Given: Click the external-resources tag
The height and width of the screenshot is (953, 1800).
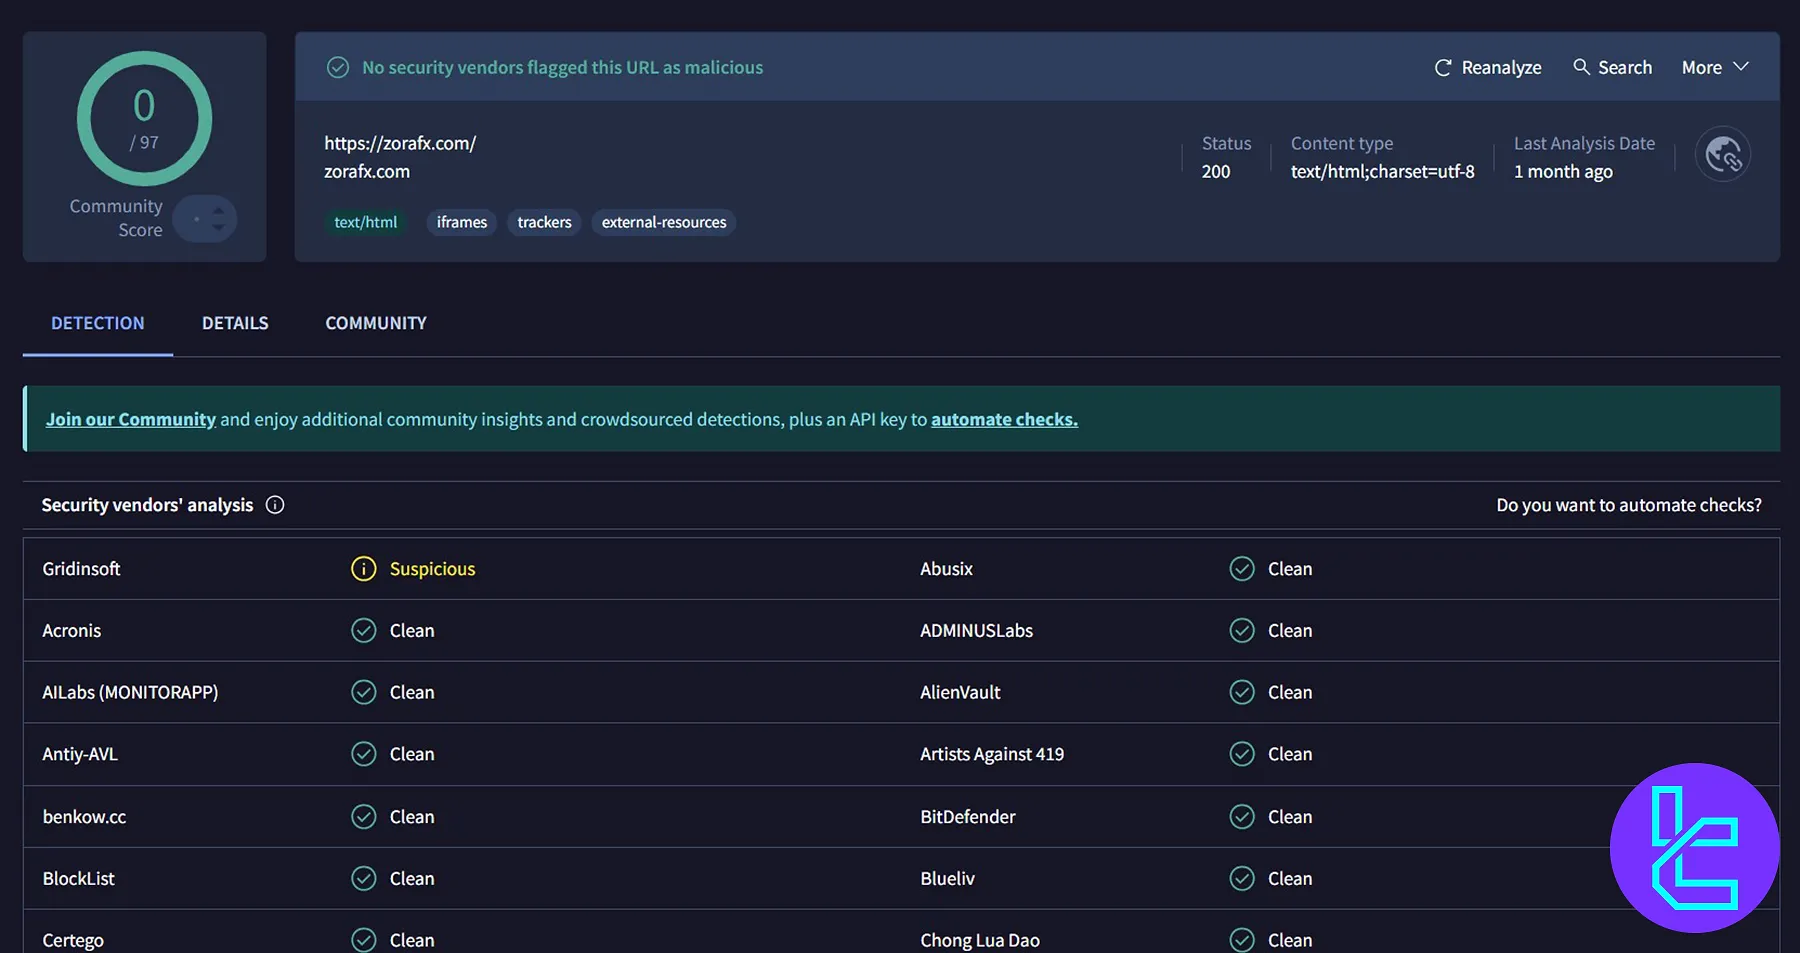Looking at the screenshot, I should pyautogui.click(x=664, y=222).
